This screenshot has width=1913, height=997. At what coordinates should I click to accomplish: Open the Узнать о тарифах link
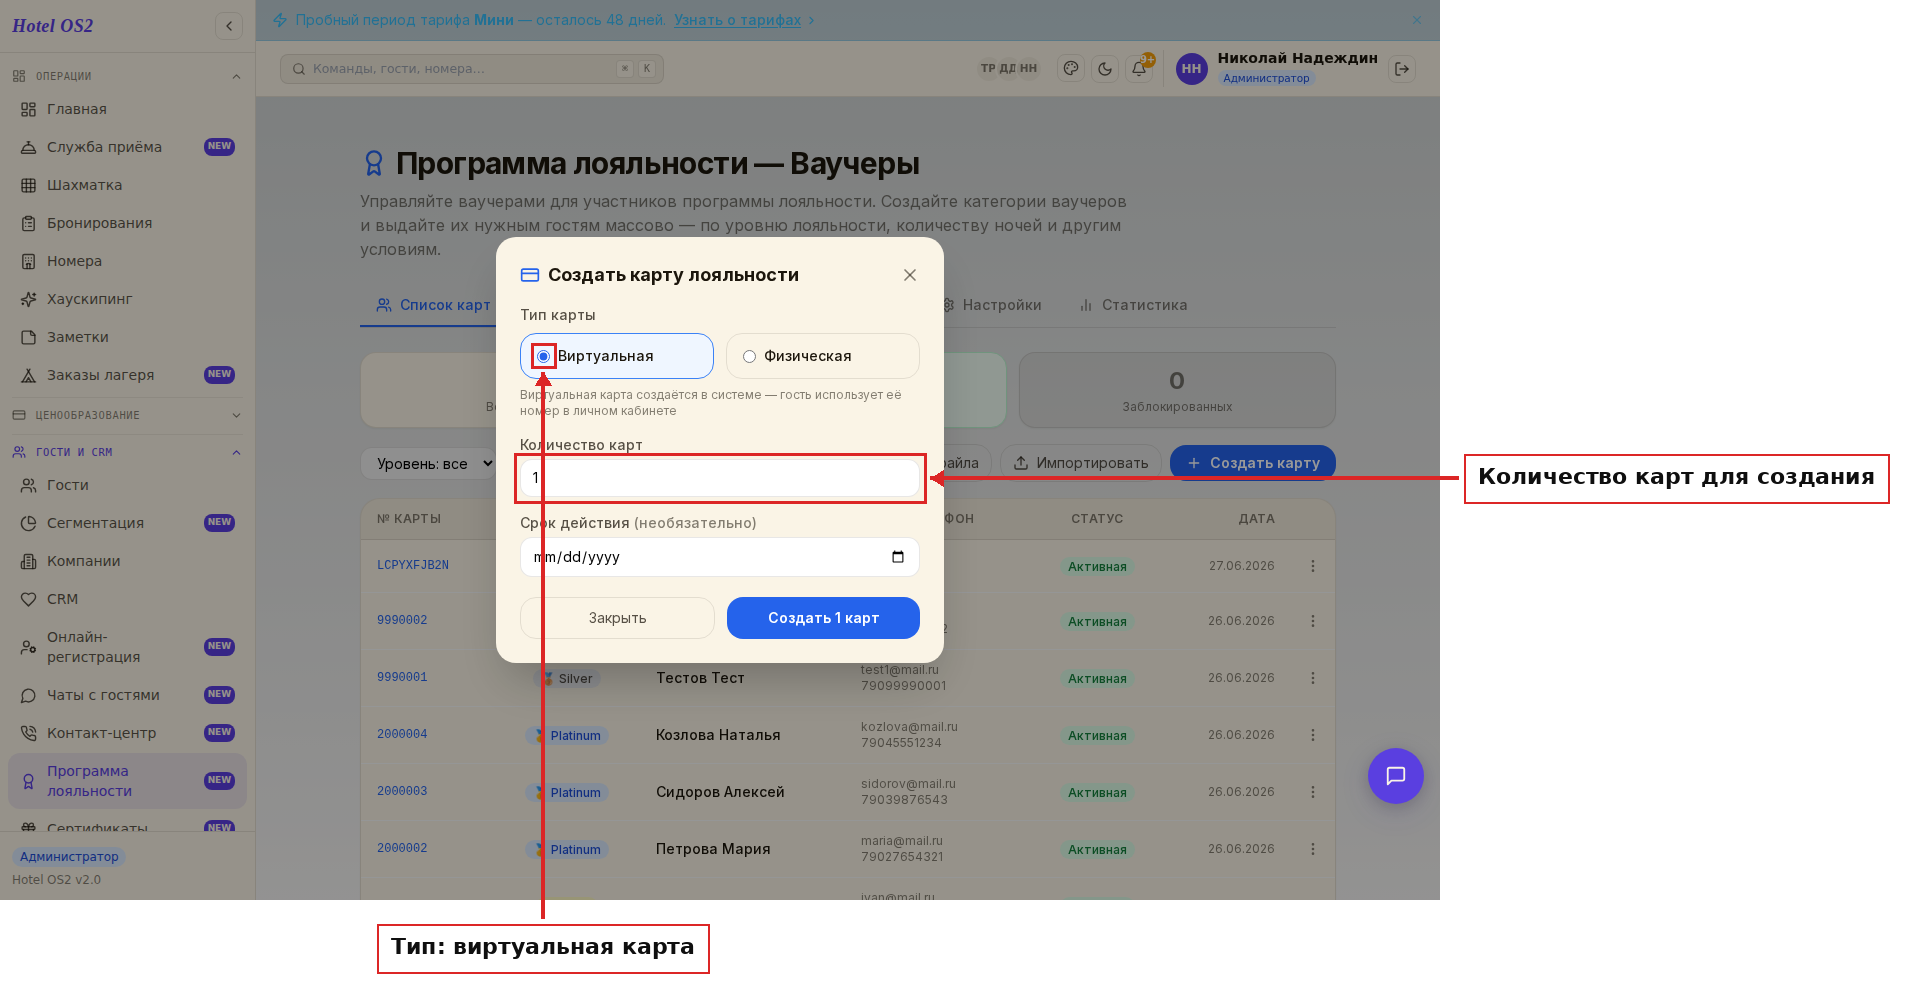(x=738, y=20)
